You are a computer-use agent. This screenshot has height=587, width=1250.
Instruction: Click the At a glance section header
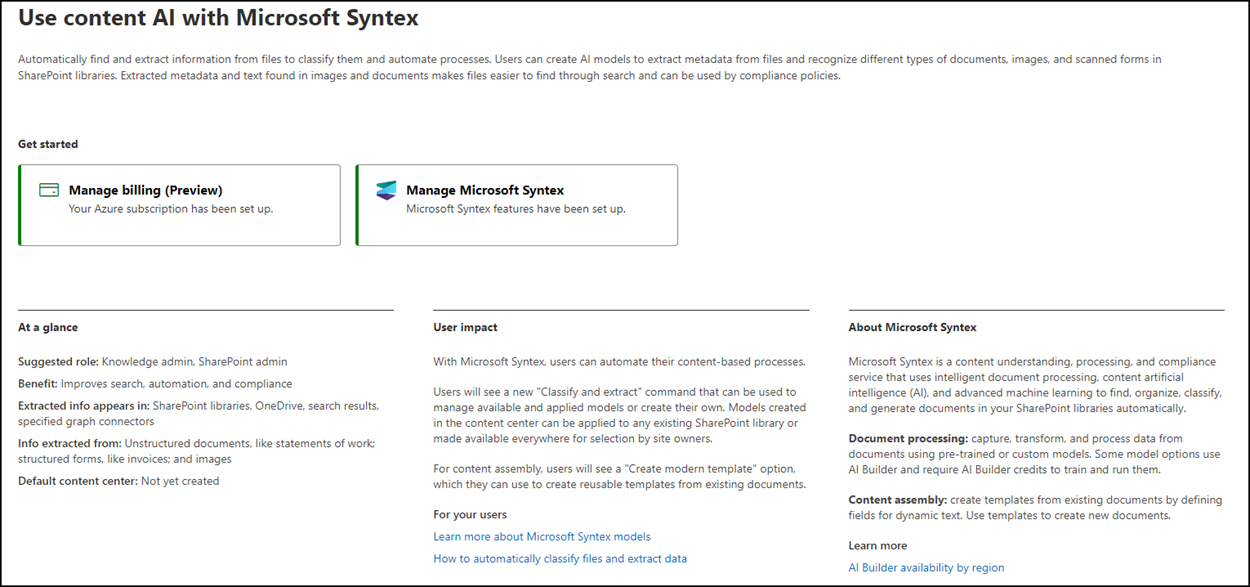tap(47, 326)
